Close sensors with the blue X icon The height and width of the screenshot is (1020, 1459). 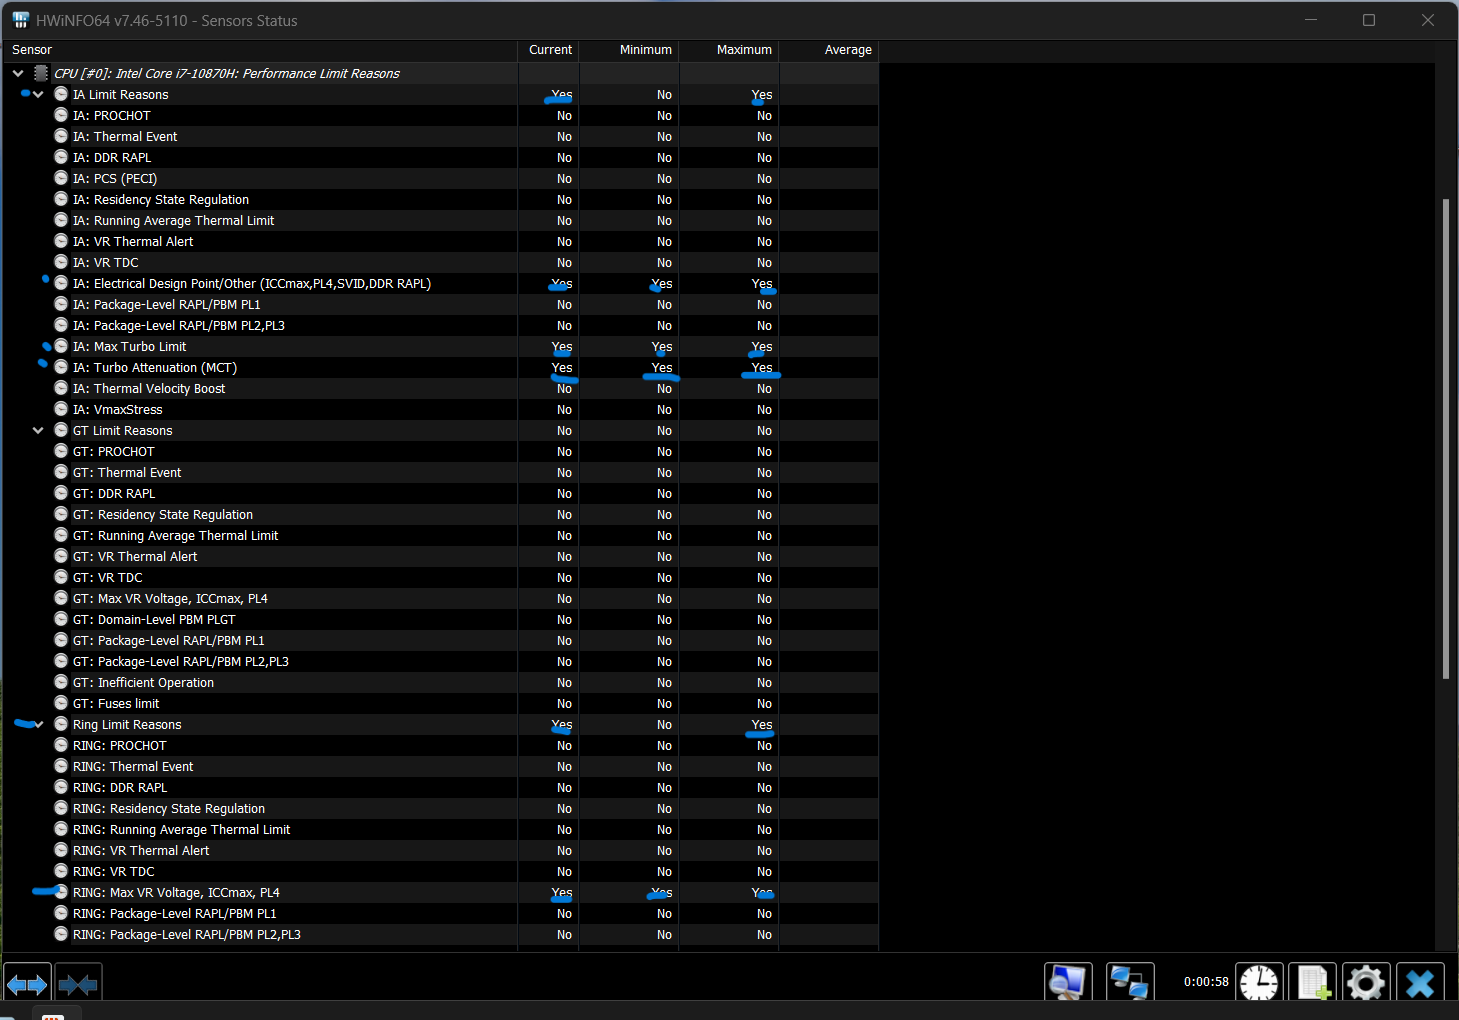(x=1420, y=983)
